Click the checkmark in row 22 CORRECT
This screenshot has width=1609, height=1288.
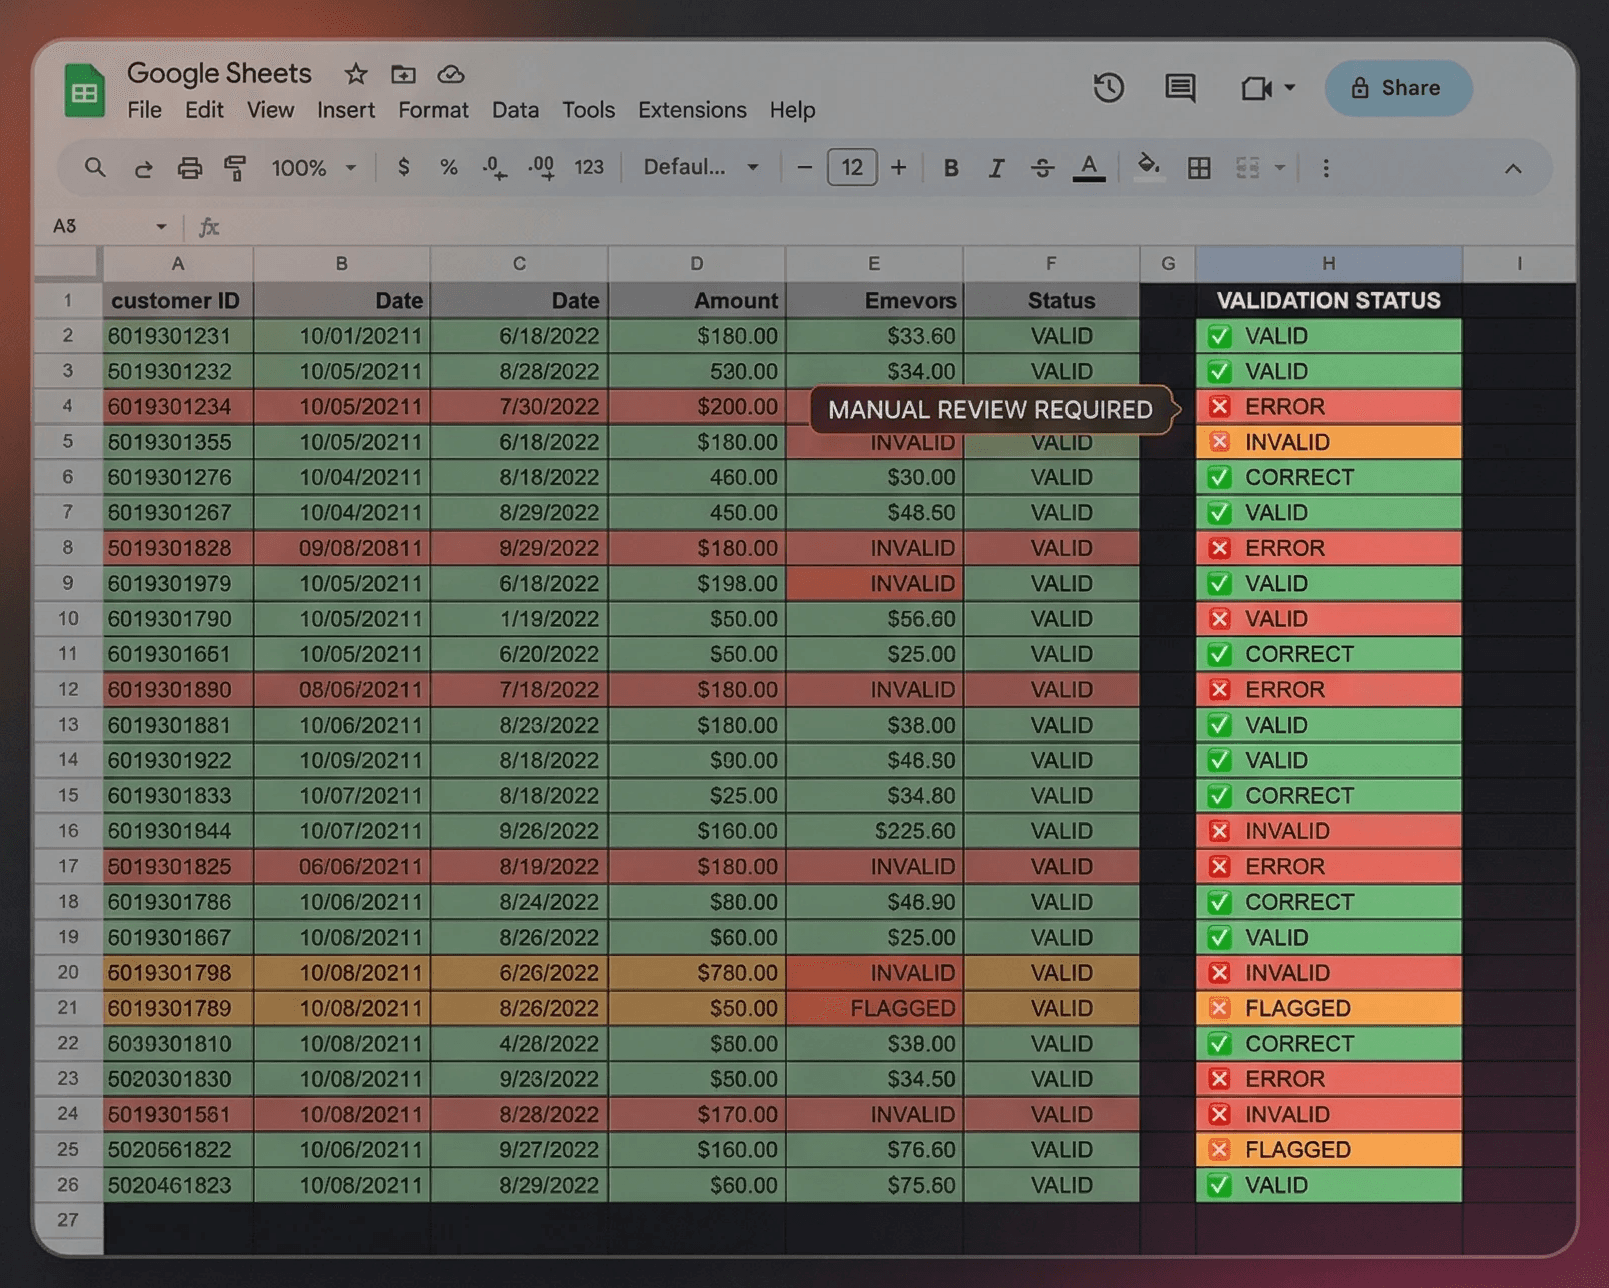[1219, 1044]
